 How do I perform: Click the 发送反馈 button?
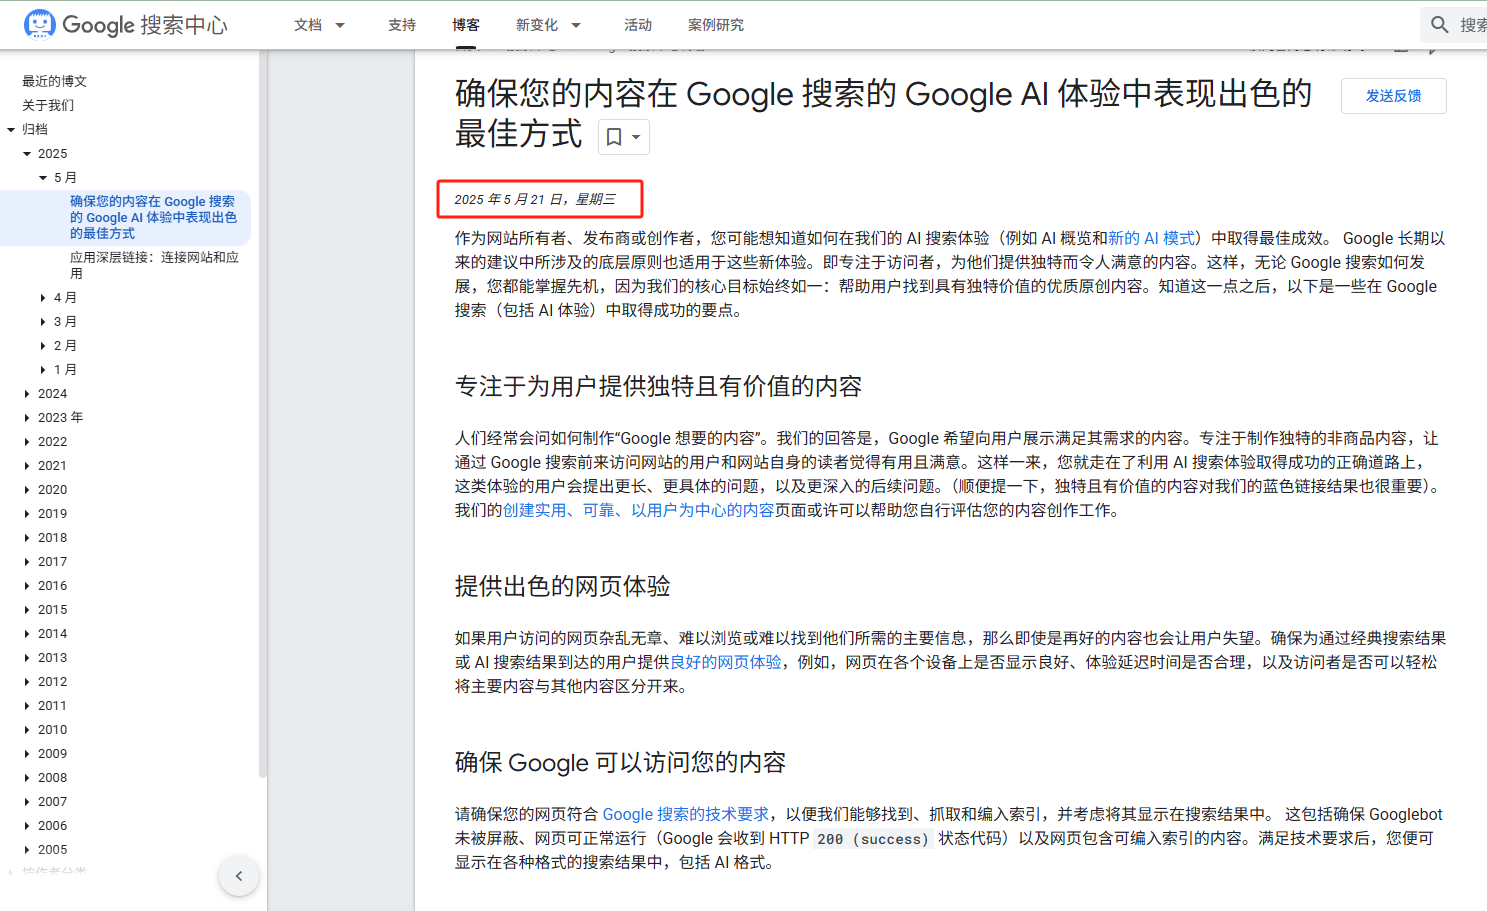(x=1393, y=95)
